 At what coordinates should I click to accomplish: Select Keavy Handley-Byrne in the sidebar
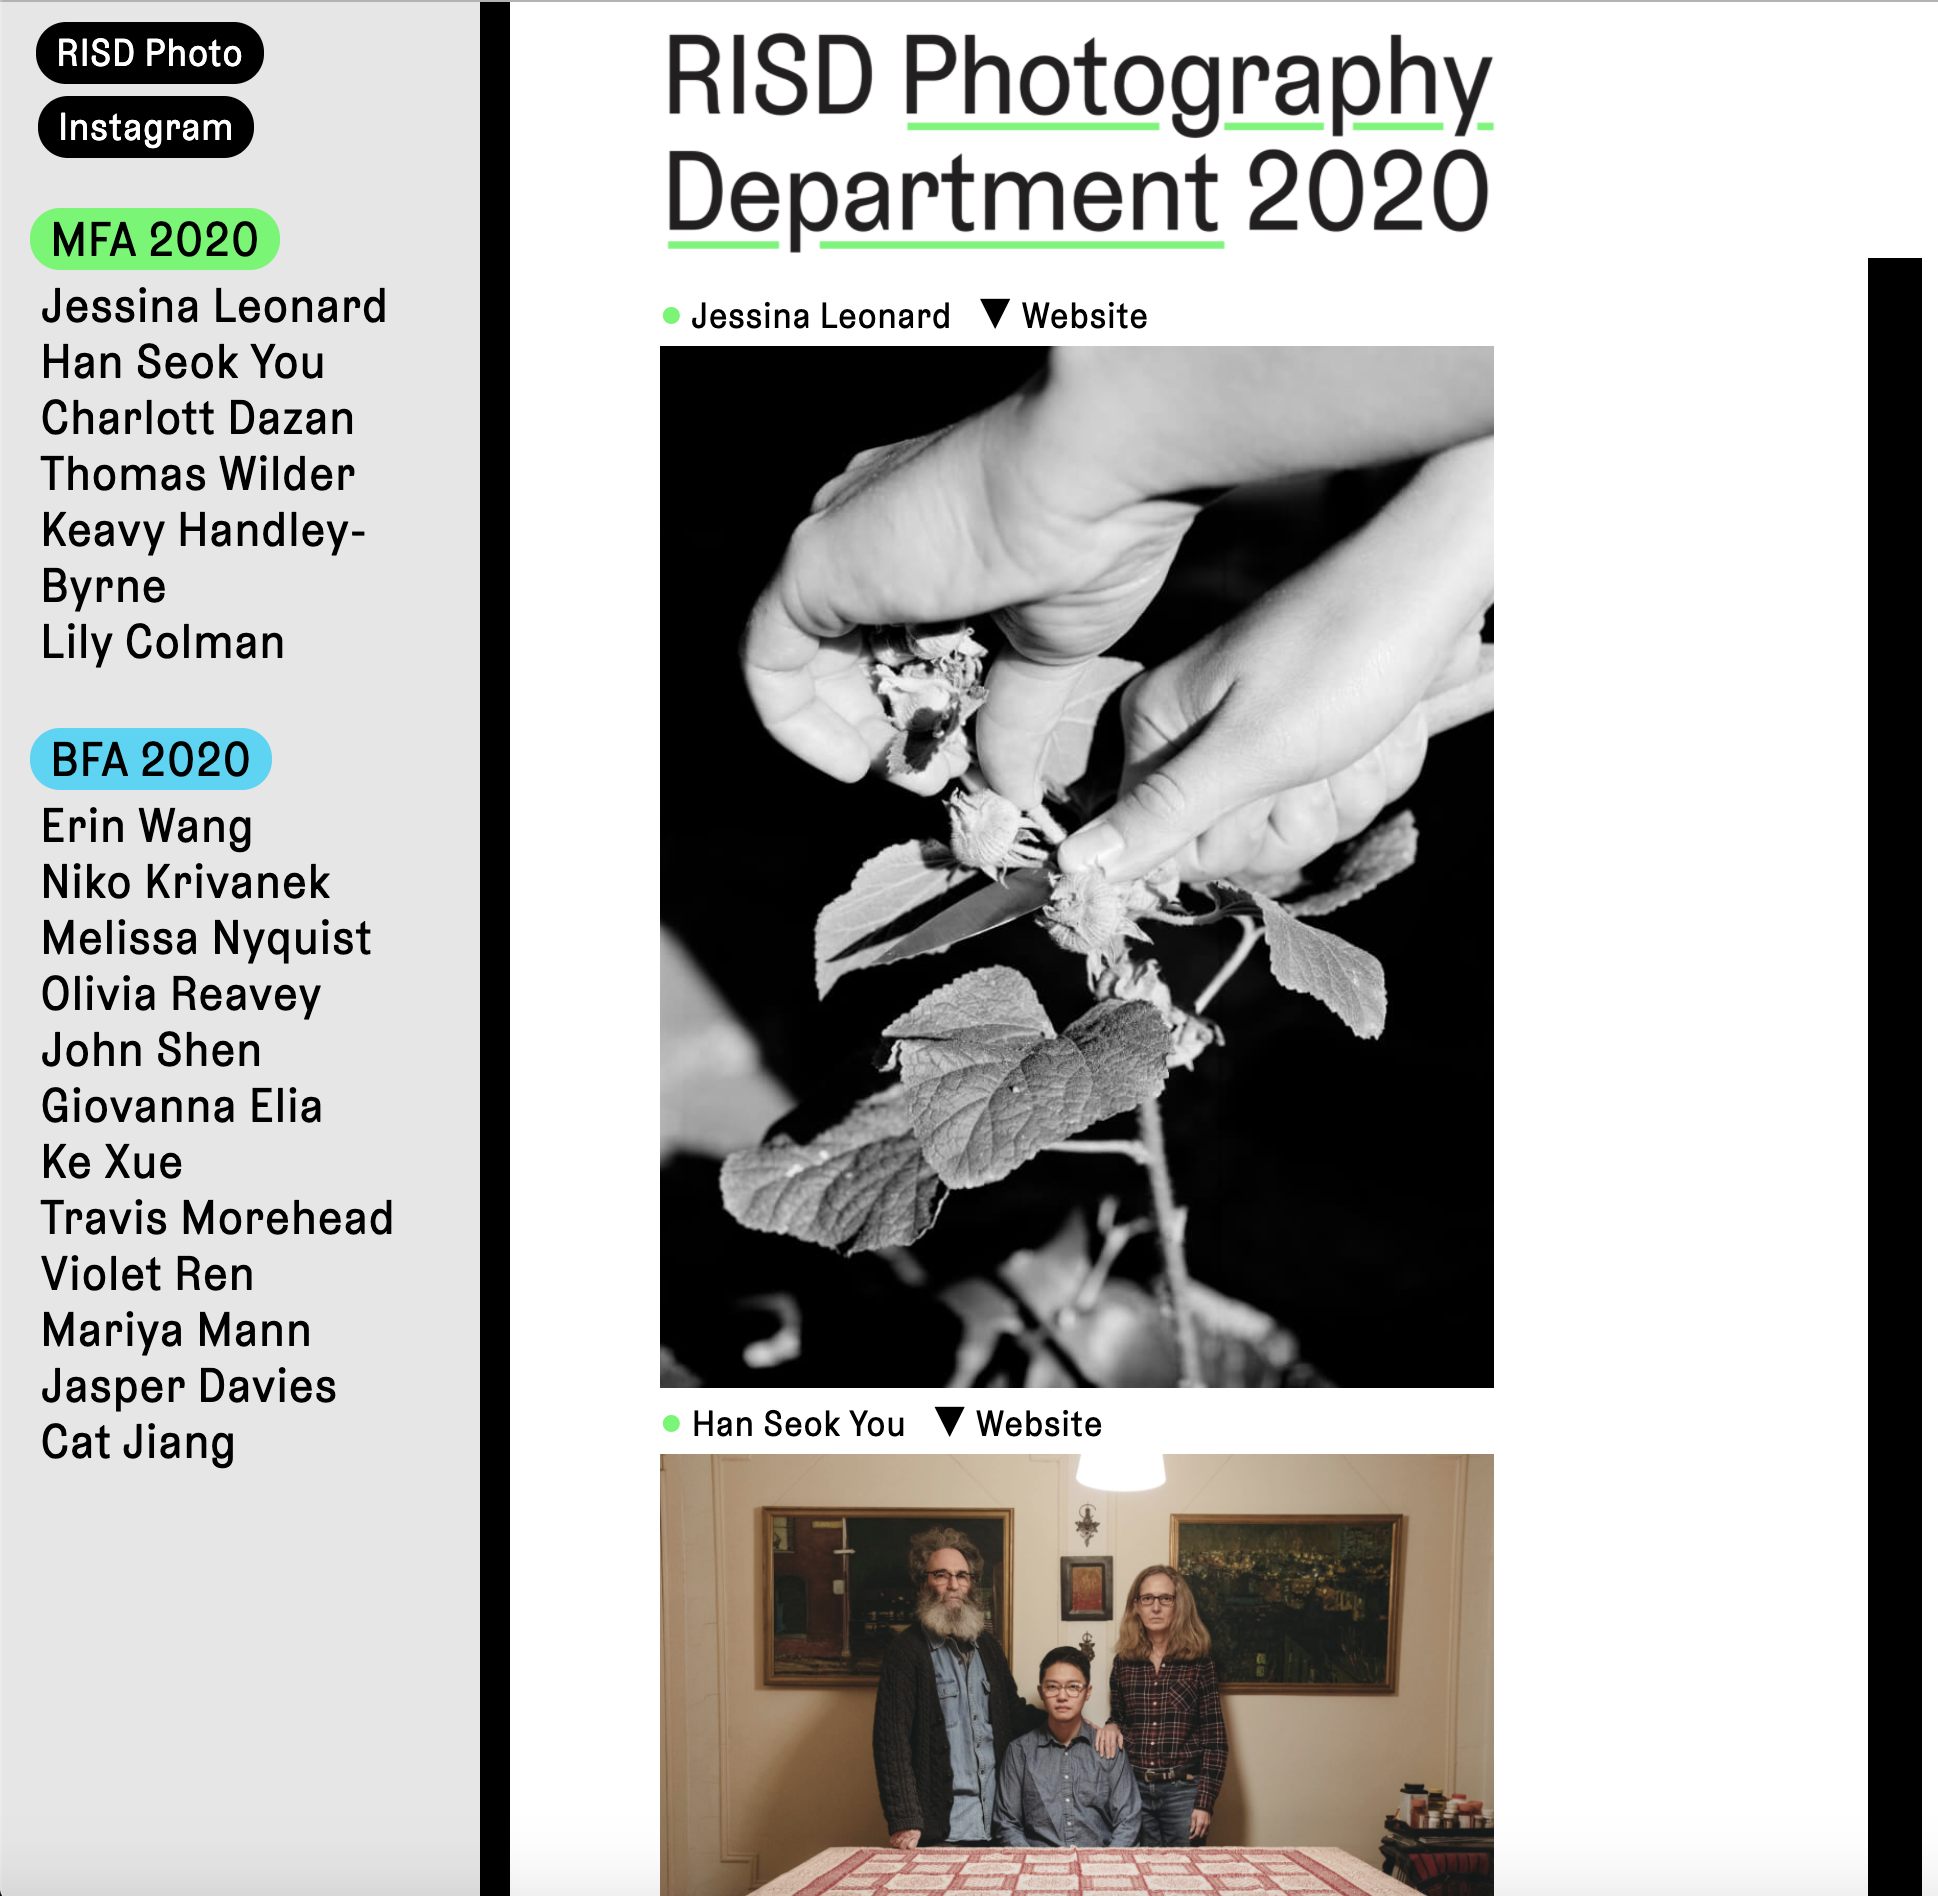pos(203,558)
